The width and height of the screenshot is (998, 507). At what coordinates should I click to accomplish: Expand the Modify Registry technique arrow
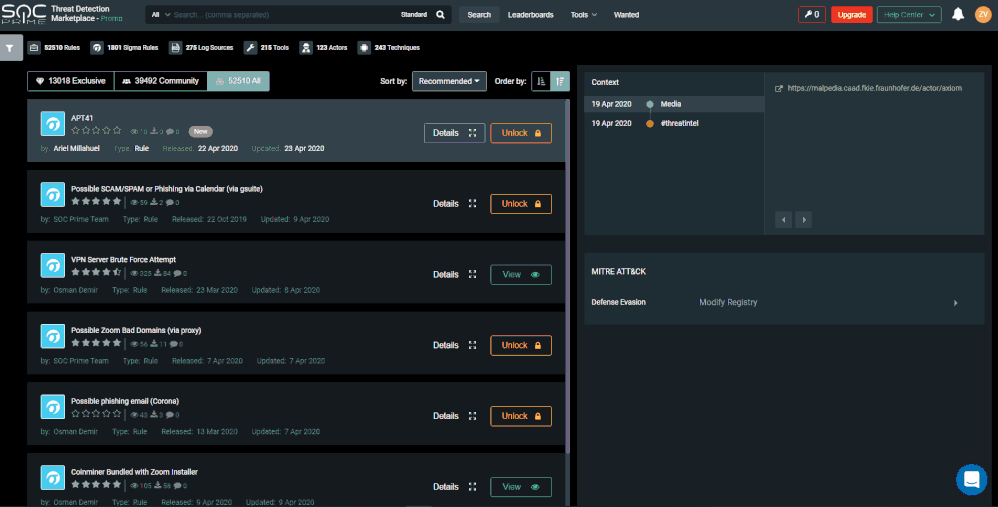955,303
